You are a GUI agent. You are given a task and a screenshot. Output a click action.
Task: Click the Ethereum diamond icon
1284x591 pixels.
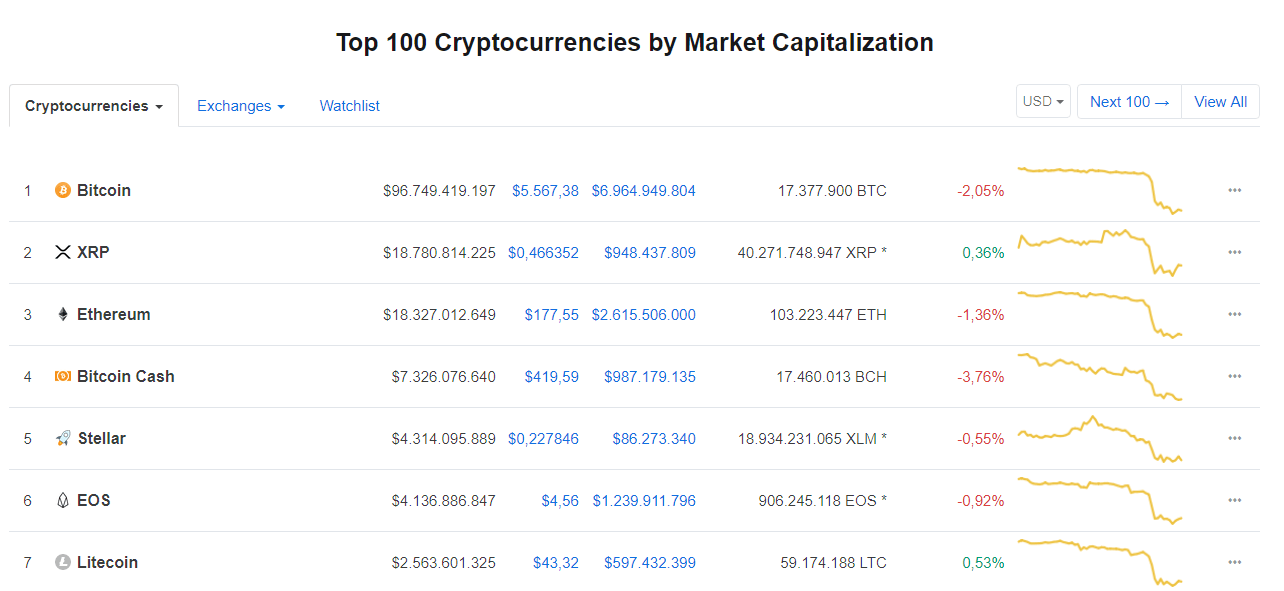coord(63,314)
